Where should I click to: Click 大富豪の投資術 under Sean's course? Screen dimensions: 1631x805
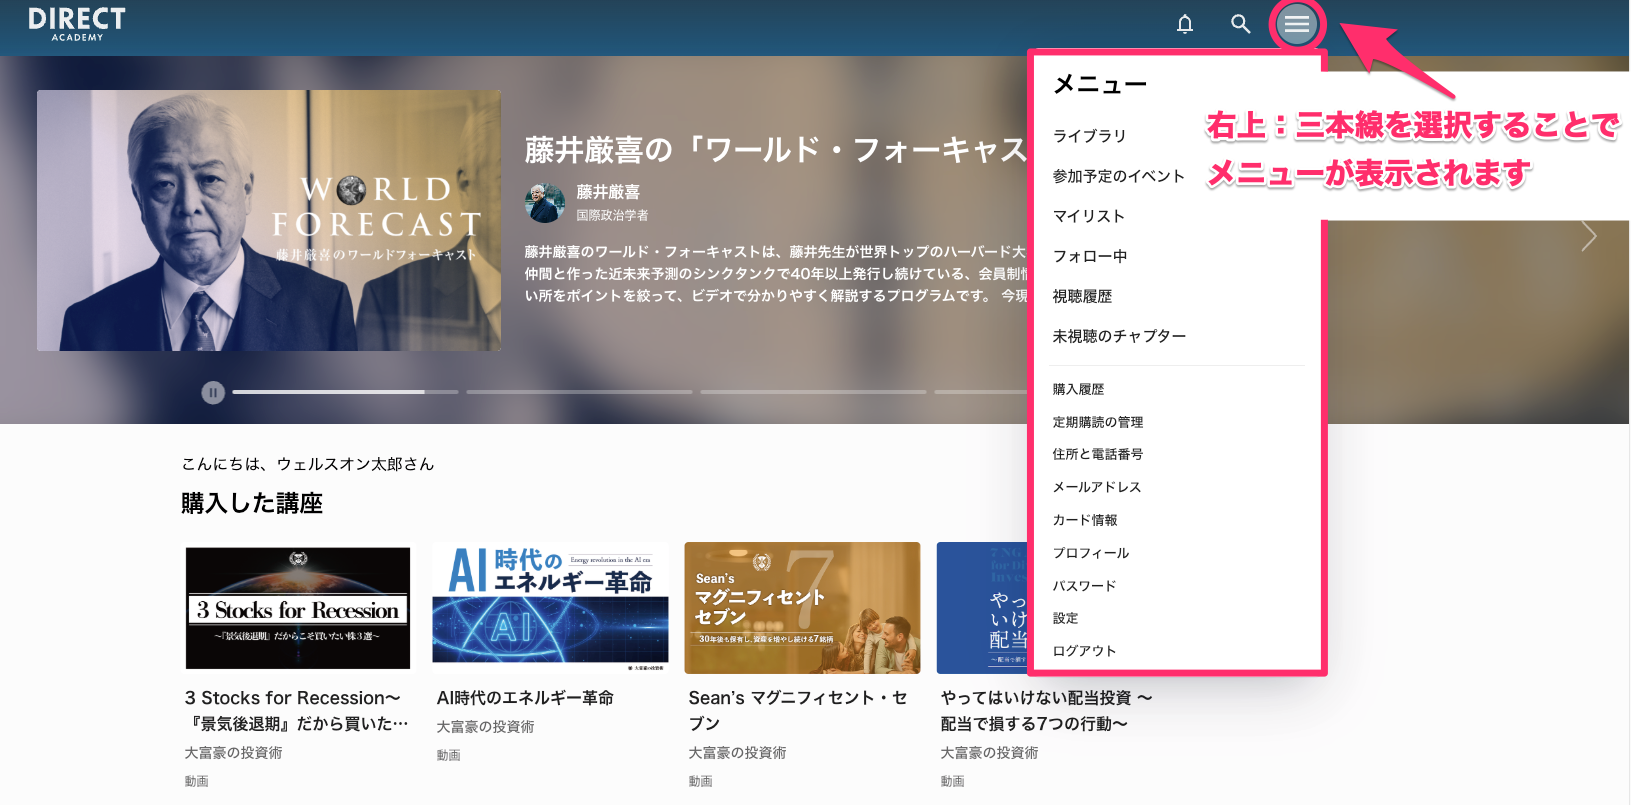pyautogui.click(x=737, y=753)
